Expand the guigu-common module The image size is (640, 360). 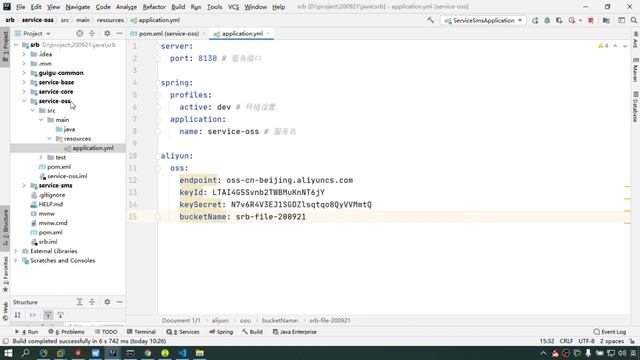pyautogui.click(x=24, y=73)
